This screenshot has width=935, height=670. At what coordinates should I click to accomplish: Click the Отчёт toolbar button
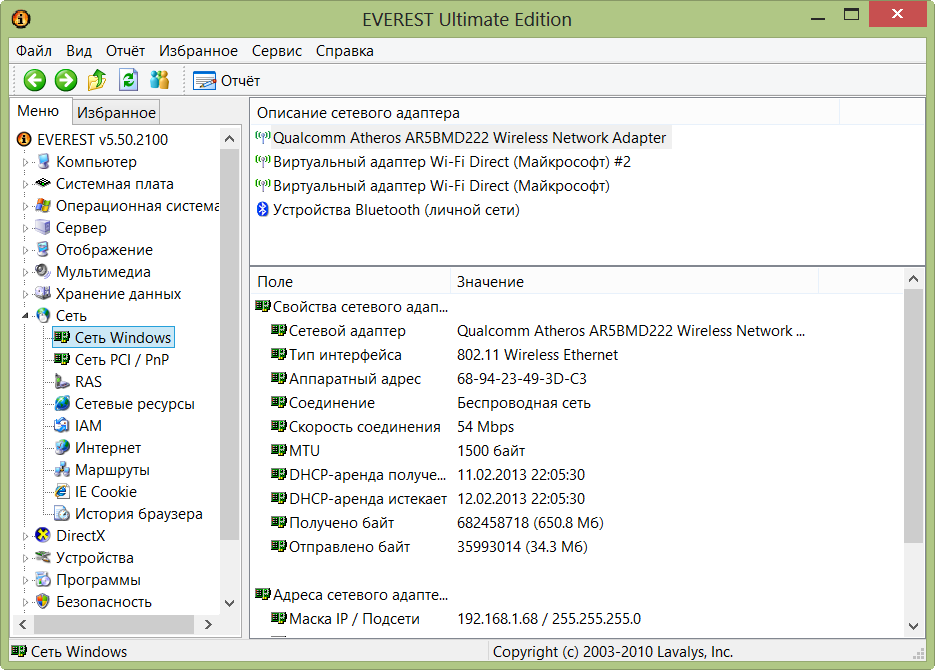point(227,80)
